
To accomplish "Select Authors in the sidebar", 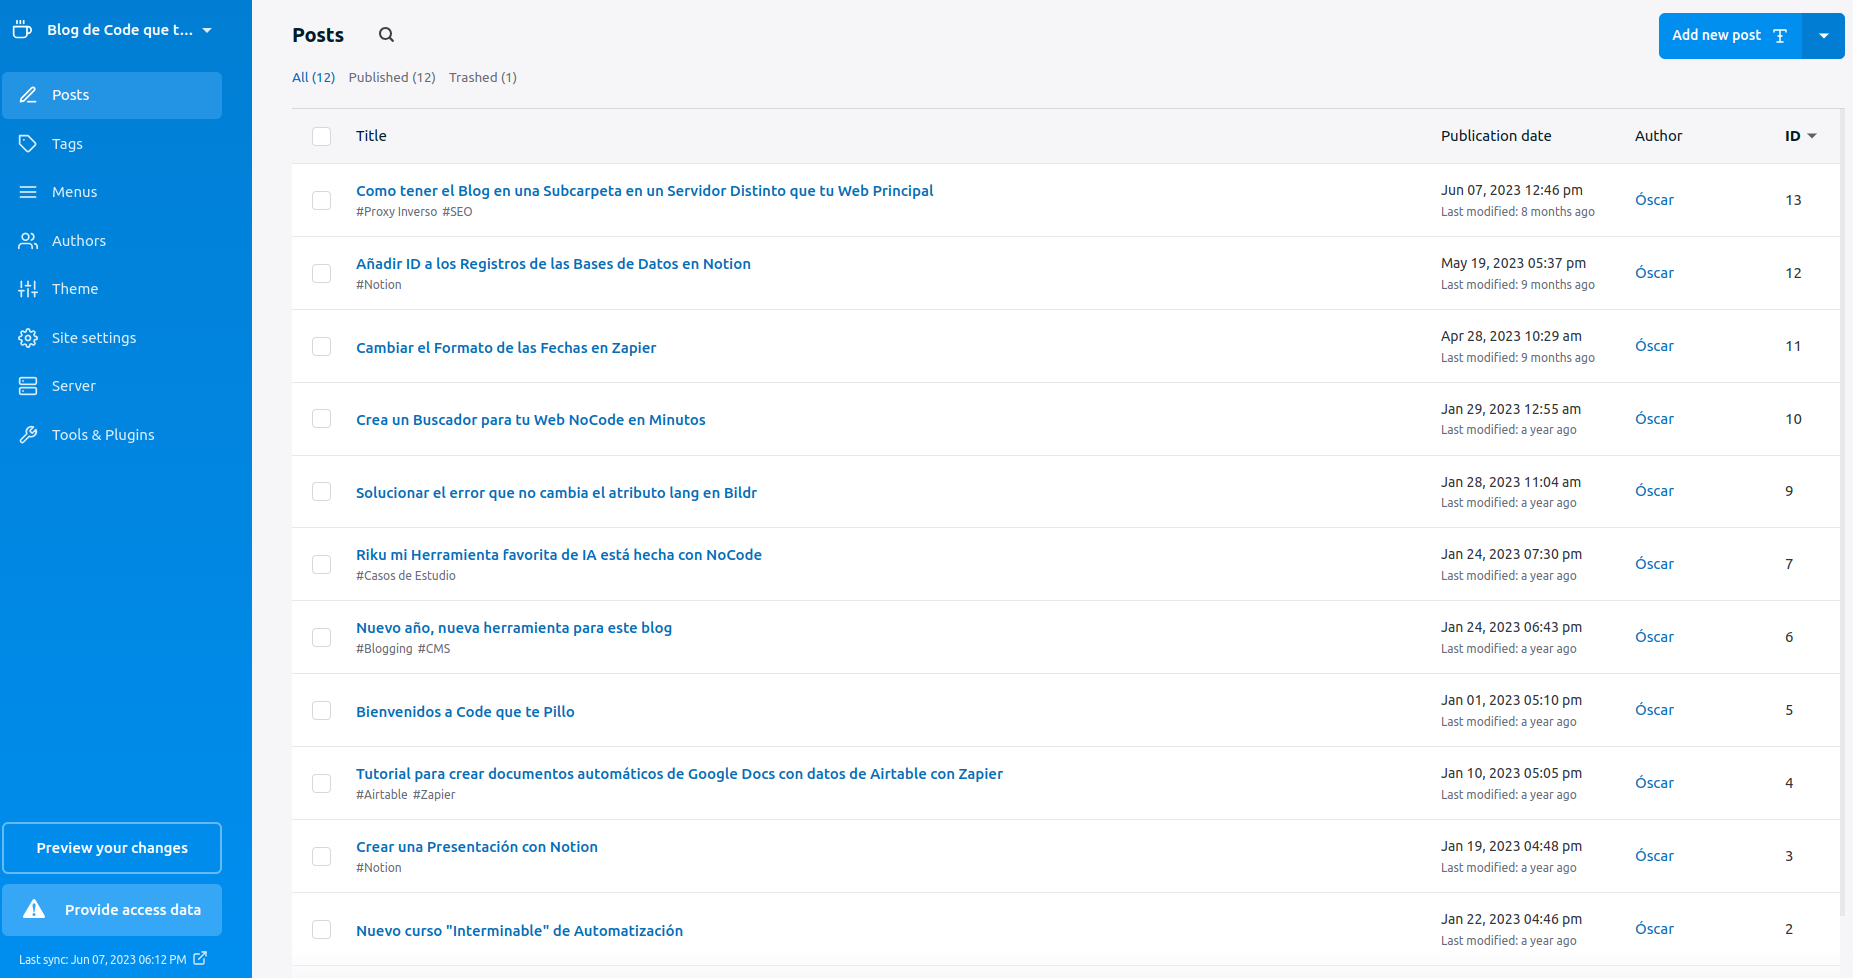I will (x=78, y=240).
